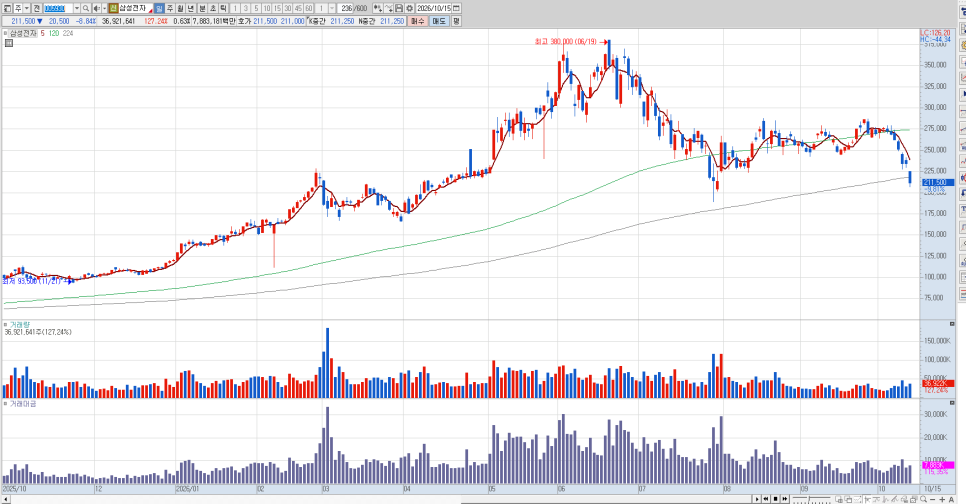Select the 틱 (tick) period button
The width and height of the screenshot is (966, 504).
(223, 8)
